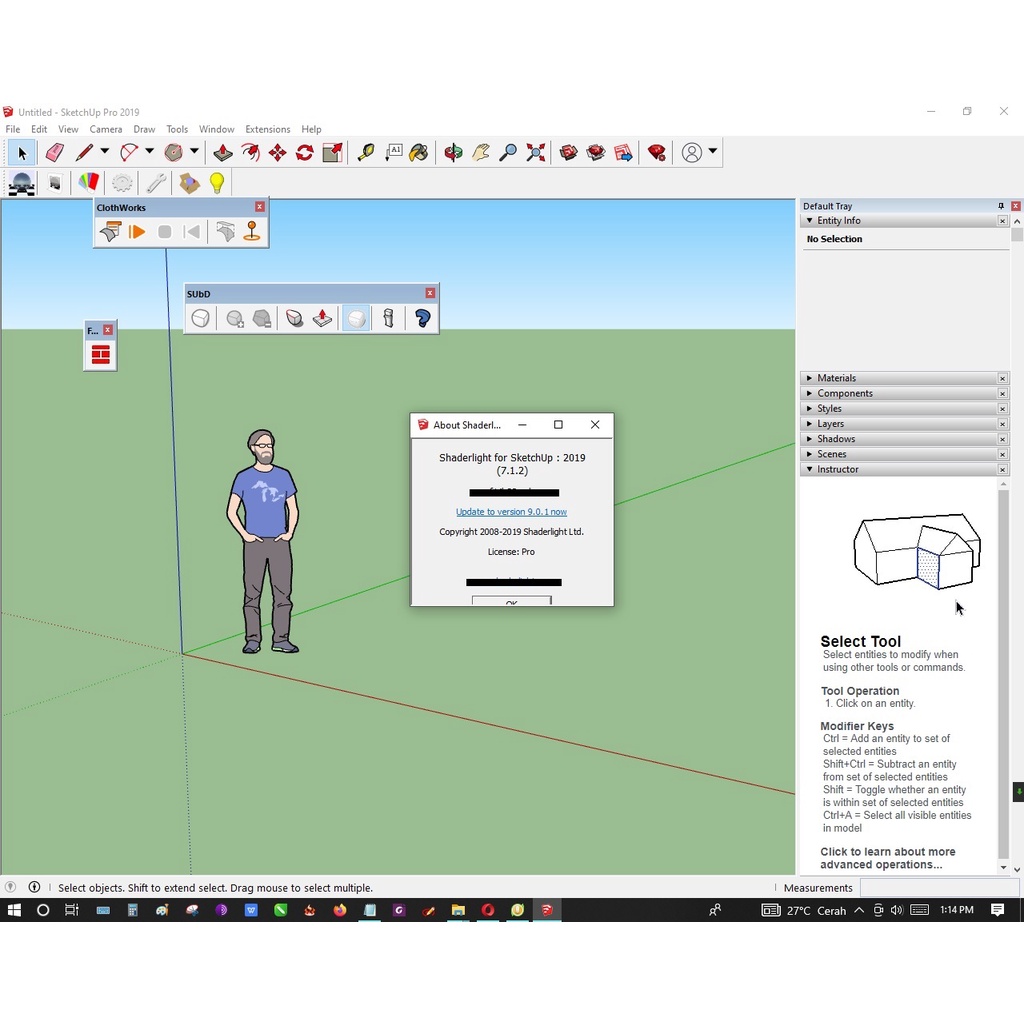
Task: Open the Camera menu
Action: [106, 129]
